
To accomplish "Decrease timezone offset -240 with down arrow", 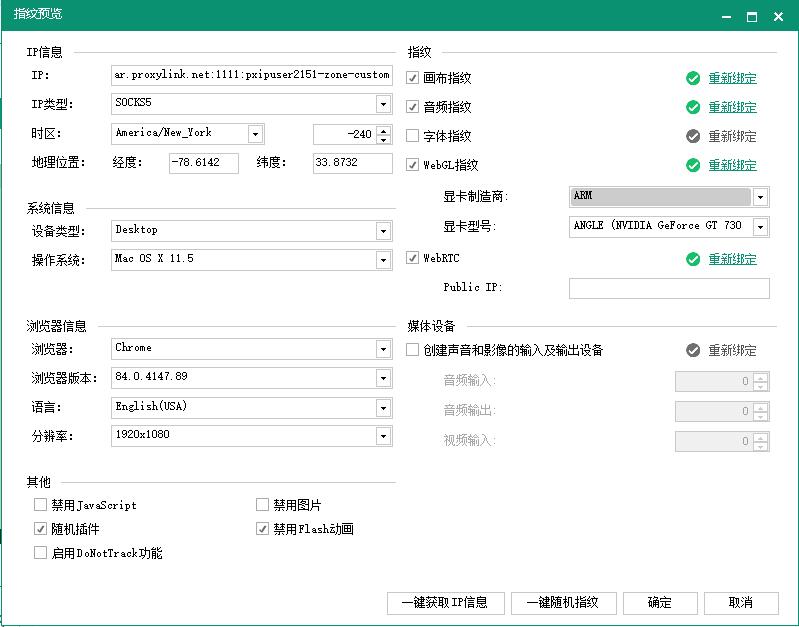I will tap(384, 139).
